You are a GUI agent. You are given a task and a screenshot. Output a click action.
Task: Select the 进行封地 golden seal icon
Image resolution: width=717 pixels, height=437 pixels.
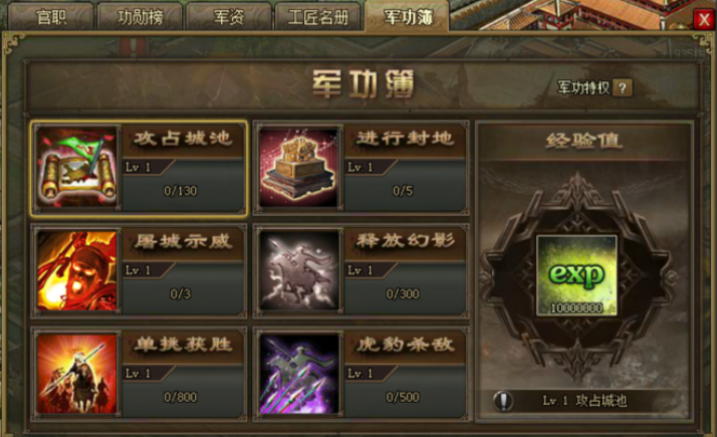[299, 168]
